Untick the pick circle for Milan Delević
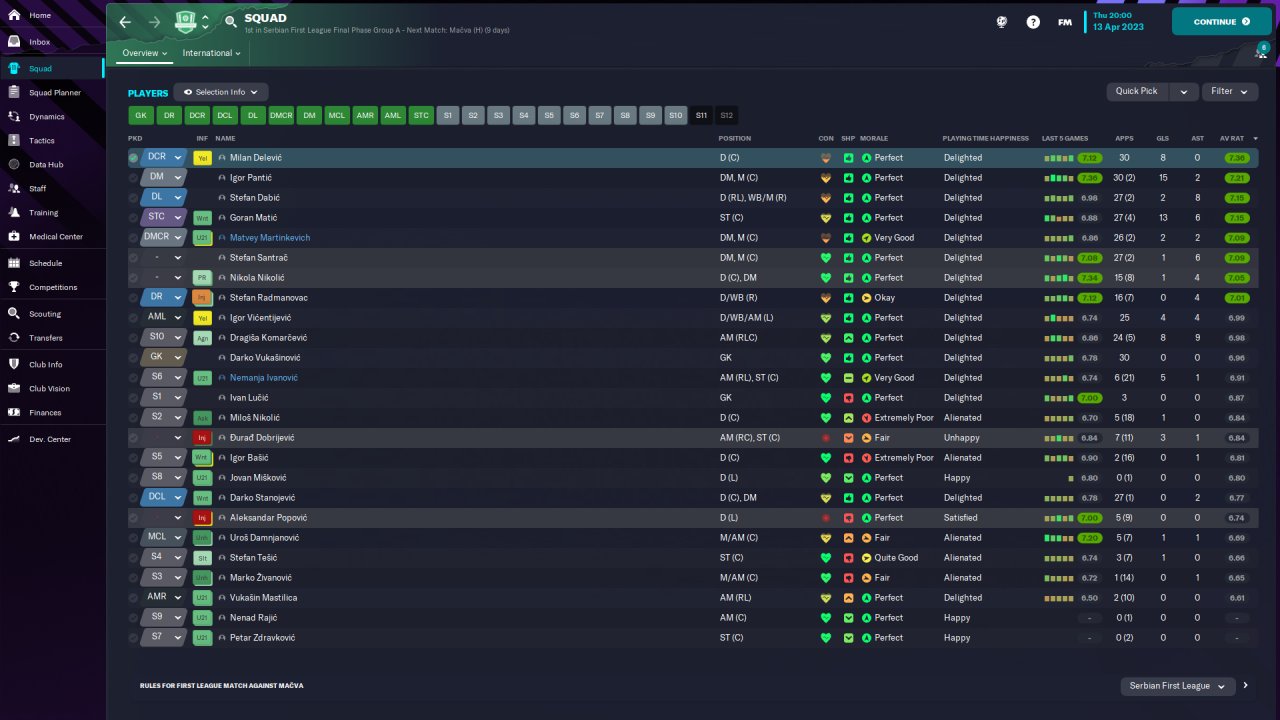The width and height of the screenshot is (1280, 720). click(x=133, y=158)
